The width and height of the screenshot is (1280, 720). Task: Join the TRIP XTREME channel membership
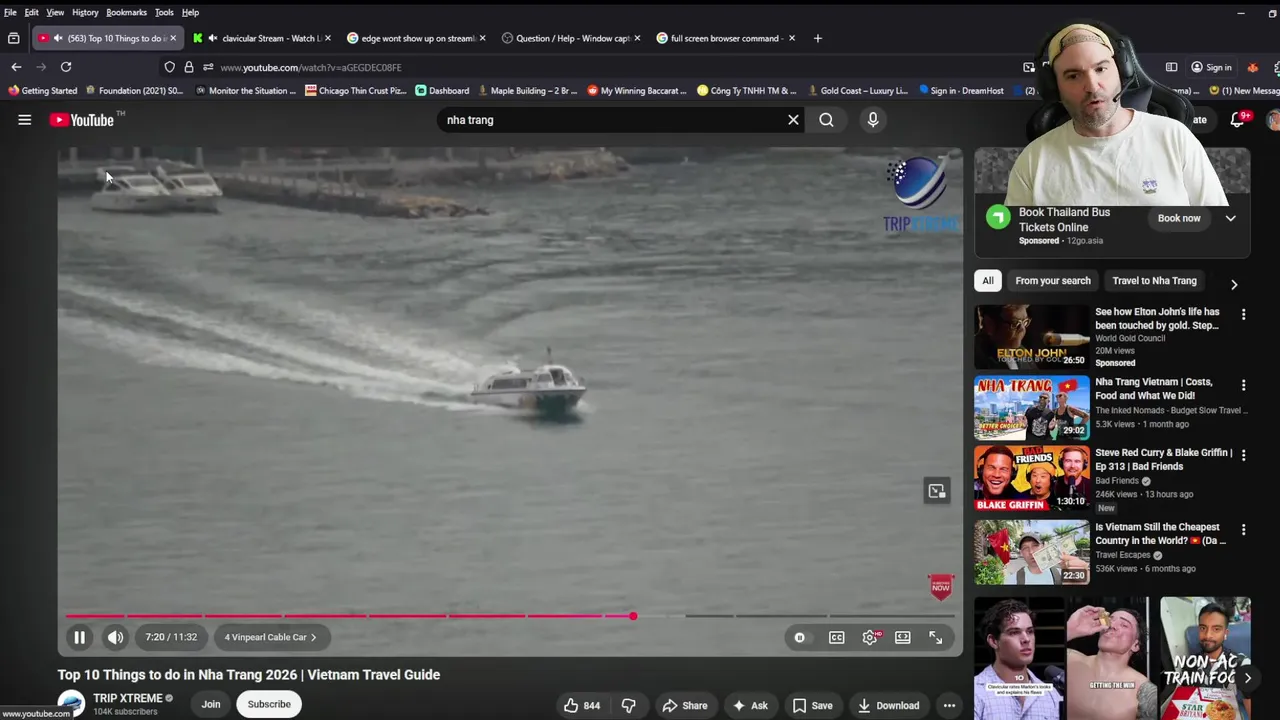211,704
